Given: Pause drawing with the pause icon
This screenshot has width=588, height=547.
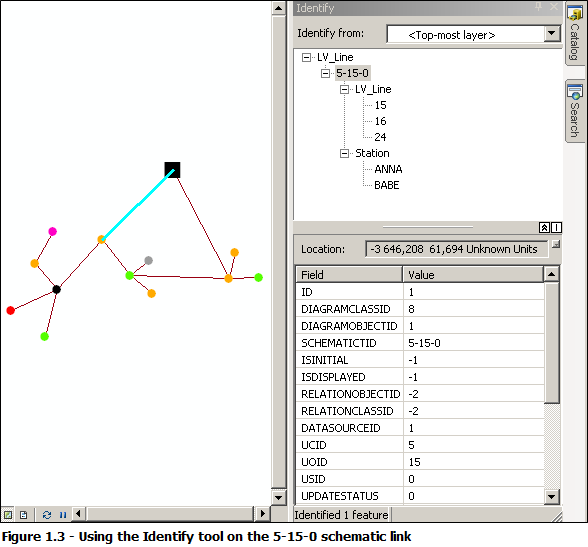Looking at the screenshot, I should pos(63,515).
